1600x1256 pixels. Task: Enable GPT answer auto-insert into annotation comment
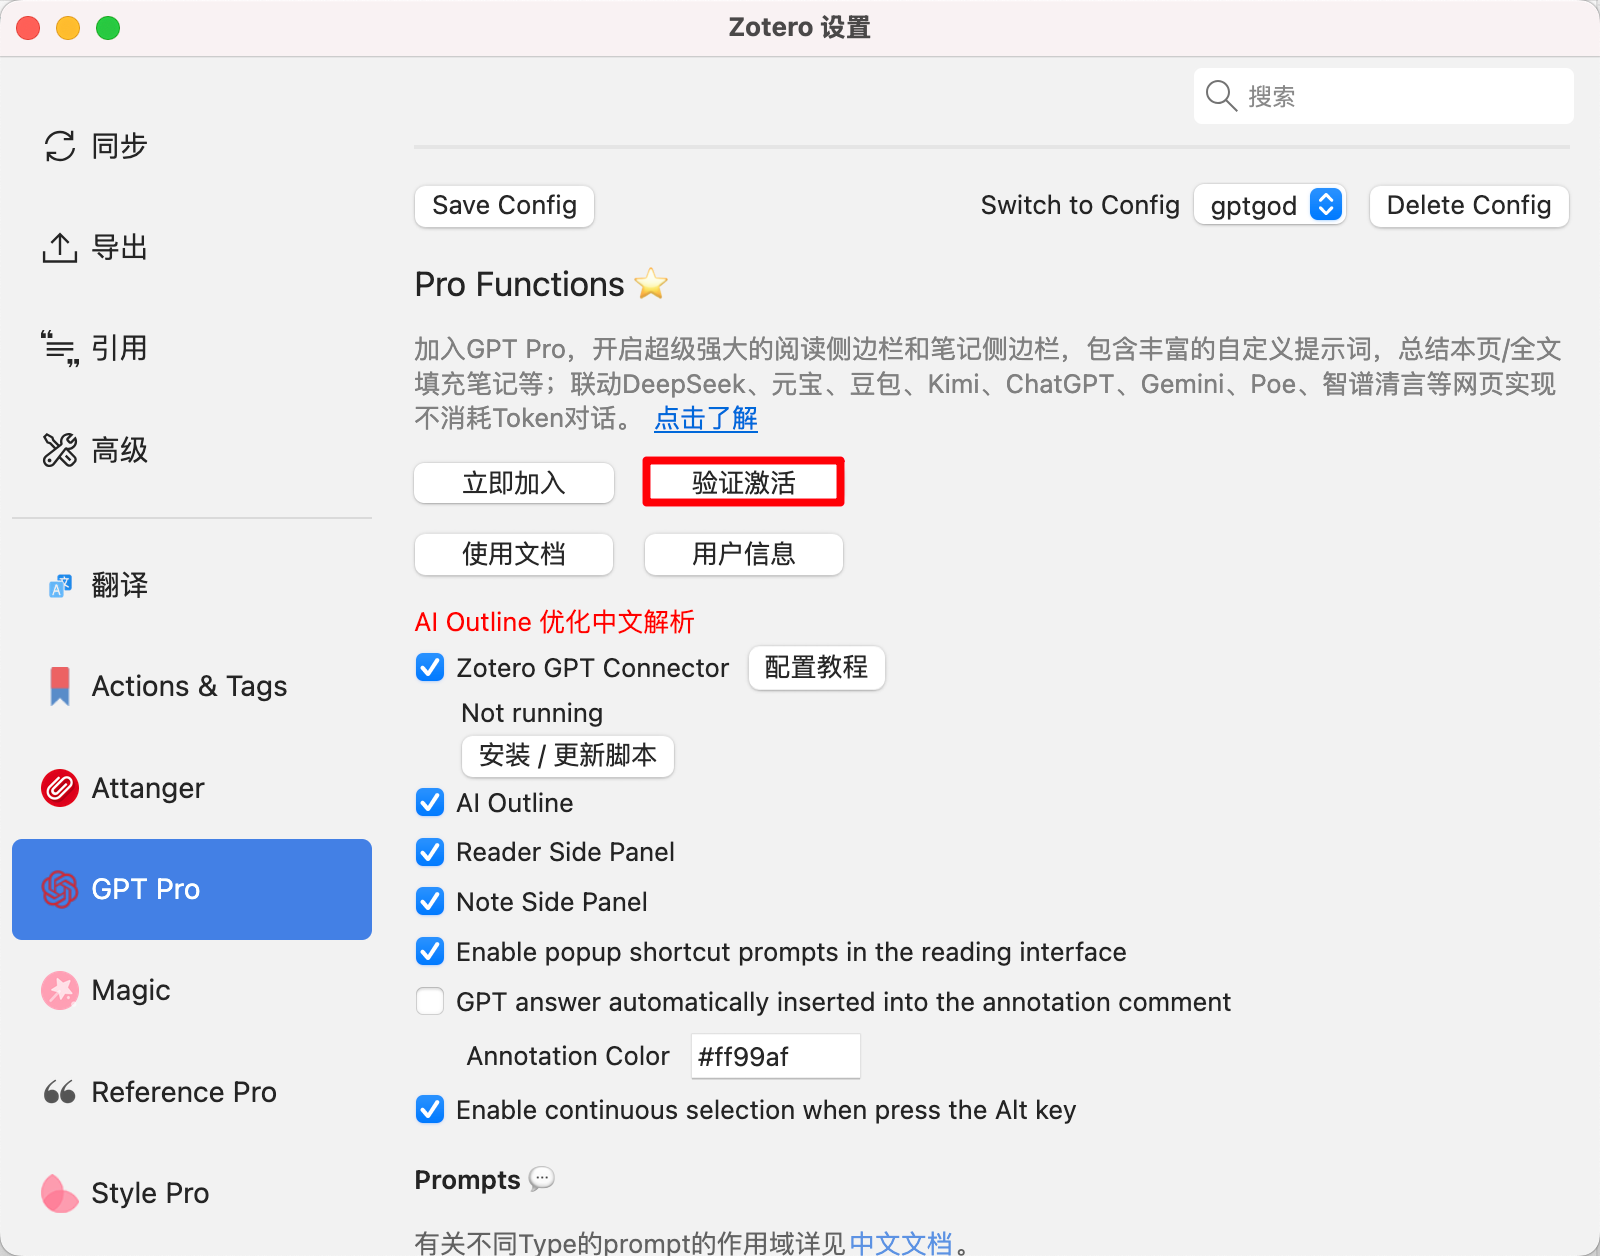coord(430,1001)
